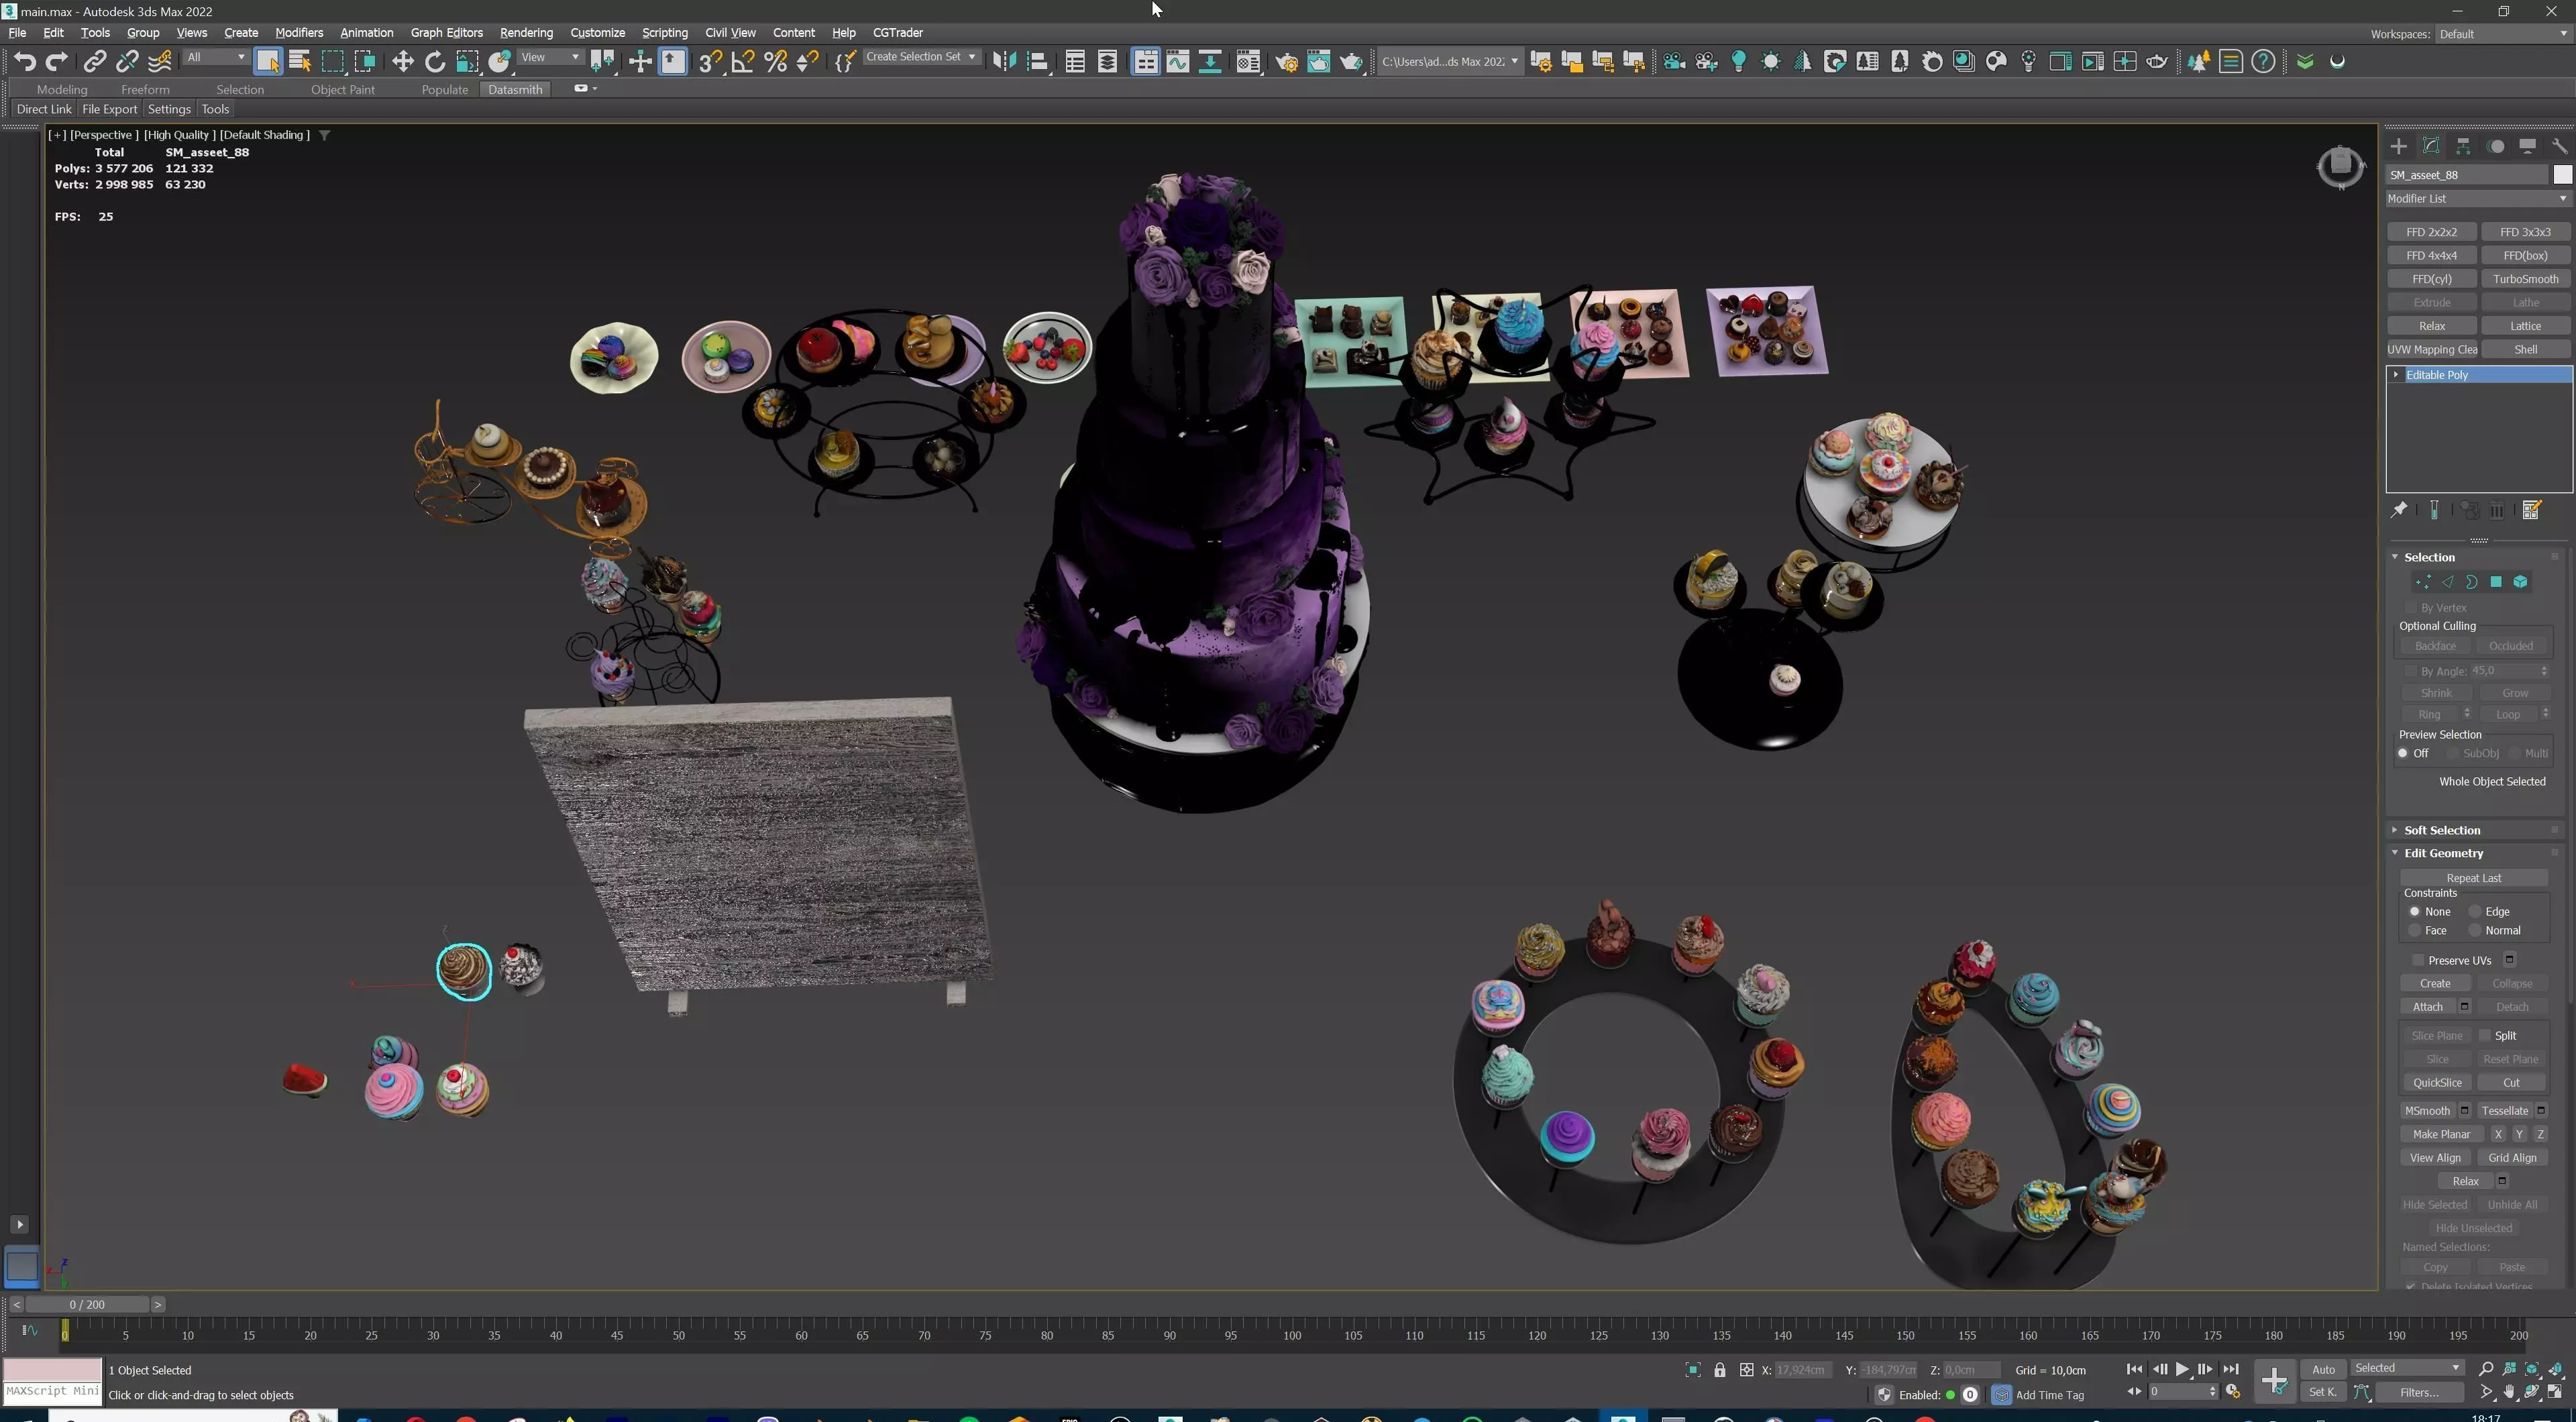Enable the Preserve UVs checkbox
Image resolution: width=2576 pixels, height=1422 pixels.
2418,960
